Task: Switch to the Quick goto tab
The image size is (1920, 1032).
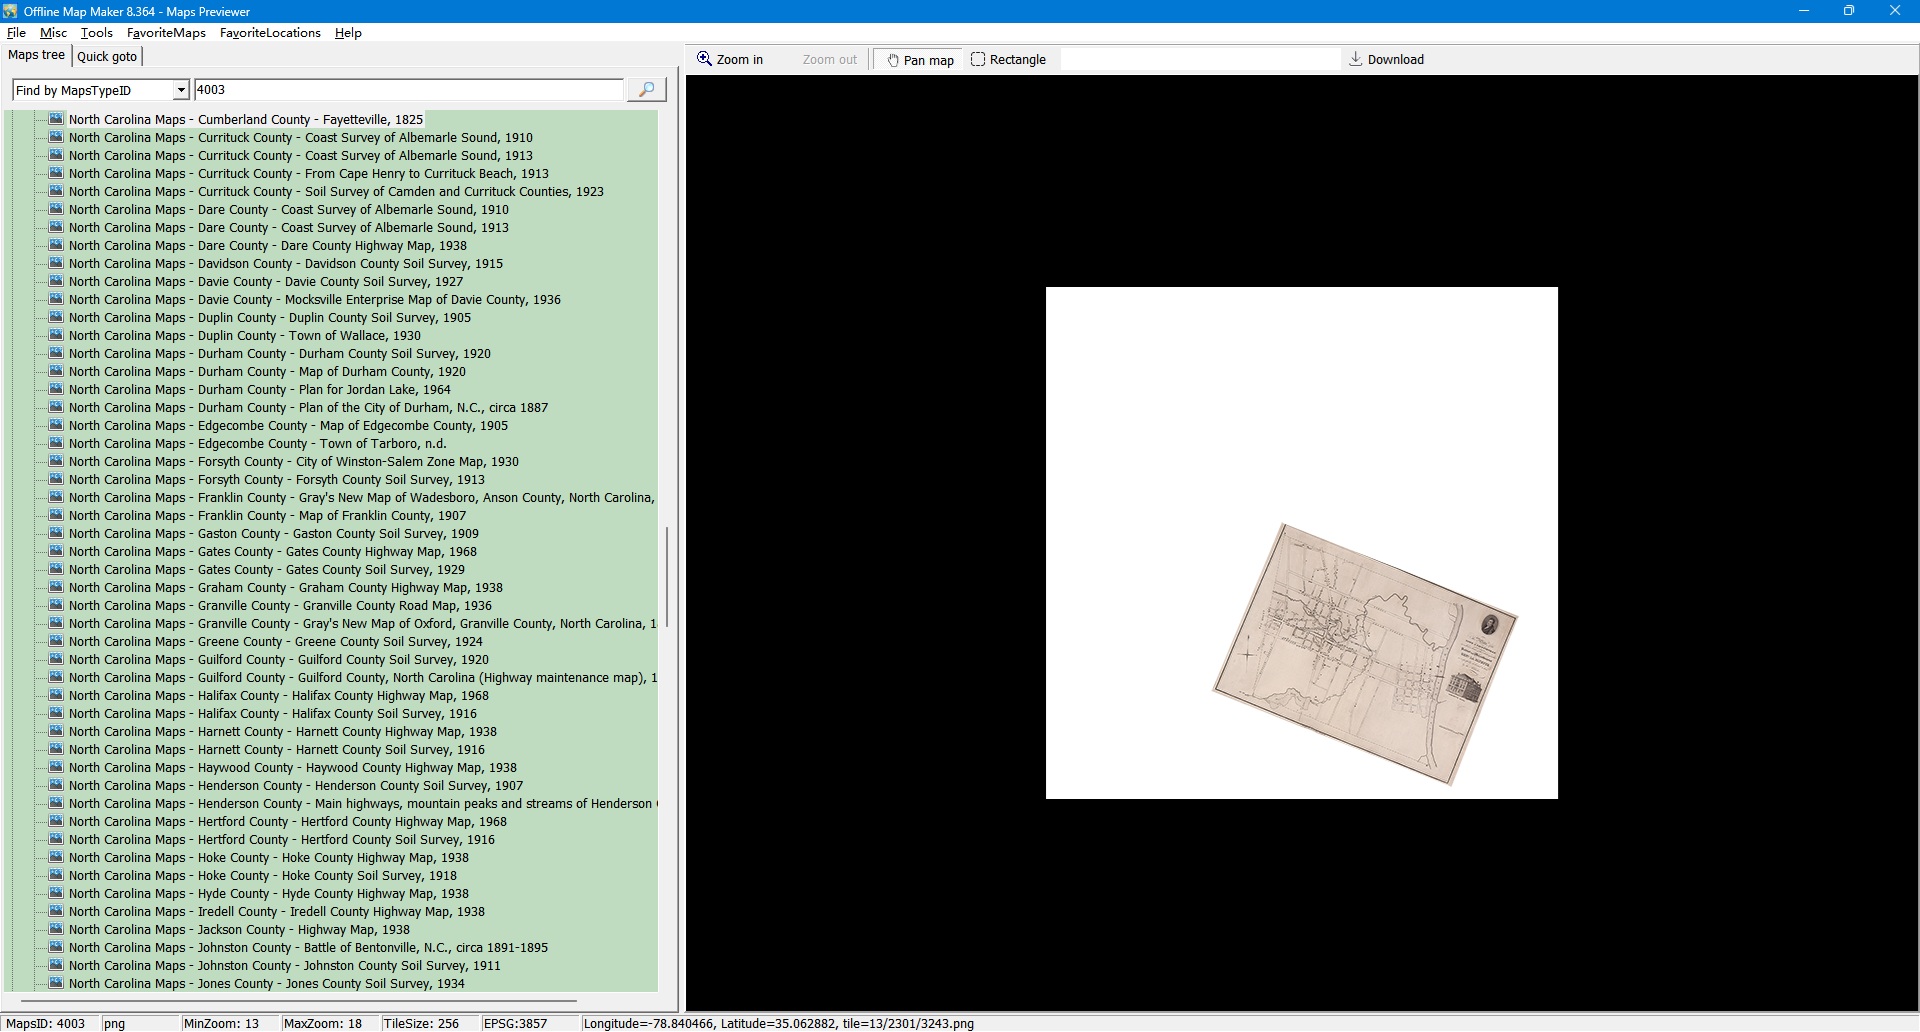Action: pyautogui.click(x=107, y=57)
